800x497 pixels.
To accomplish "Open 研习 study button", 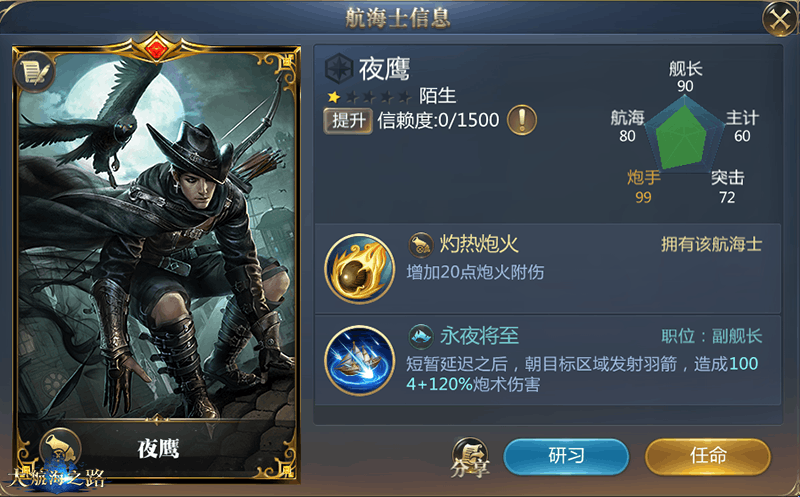I will (x=566, y=457).
